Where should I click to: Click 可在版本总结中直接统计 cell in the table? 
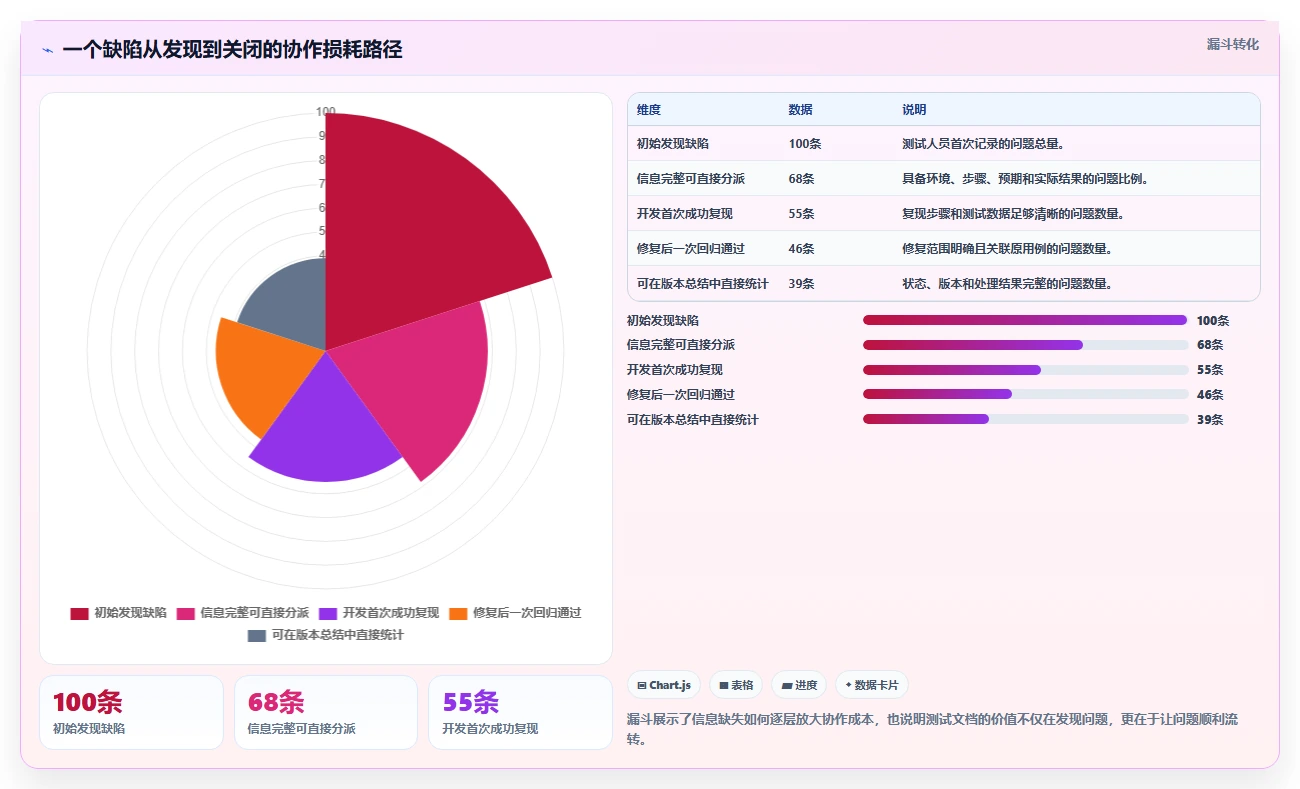pos(703,284)
